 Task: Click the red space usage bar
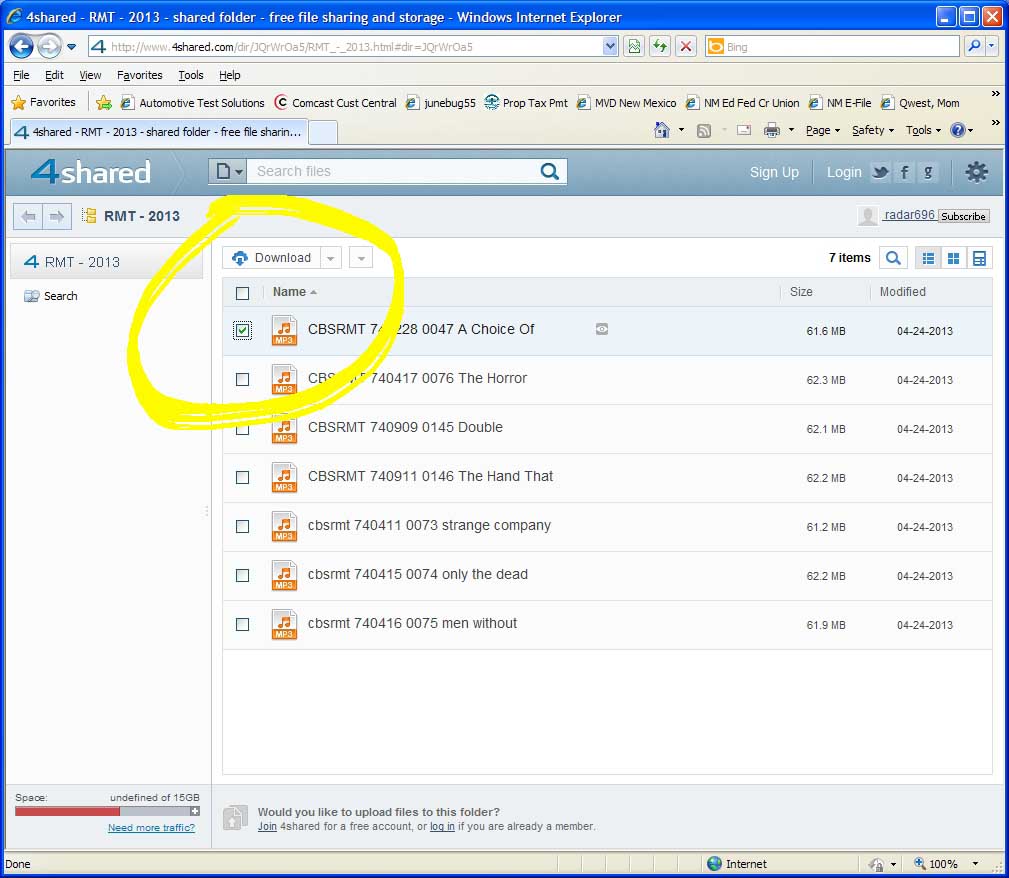pyautogui.click(x=68, y=811)
